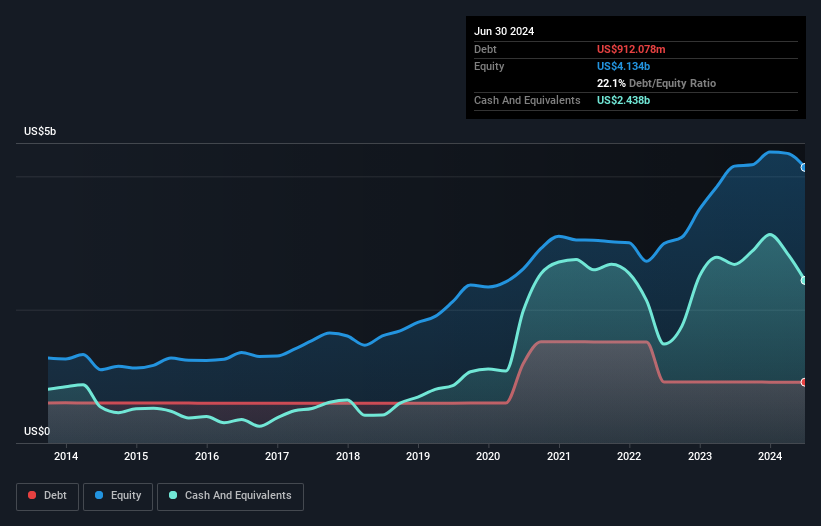This screenshot has width=821, height=526.
Task: Click the blue dot in Equity legend
Action: click(x=99, y=495)
